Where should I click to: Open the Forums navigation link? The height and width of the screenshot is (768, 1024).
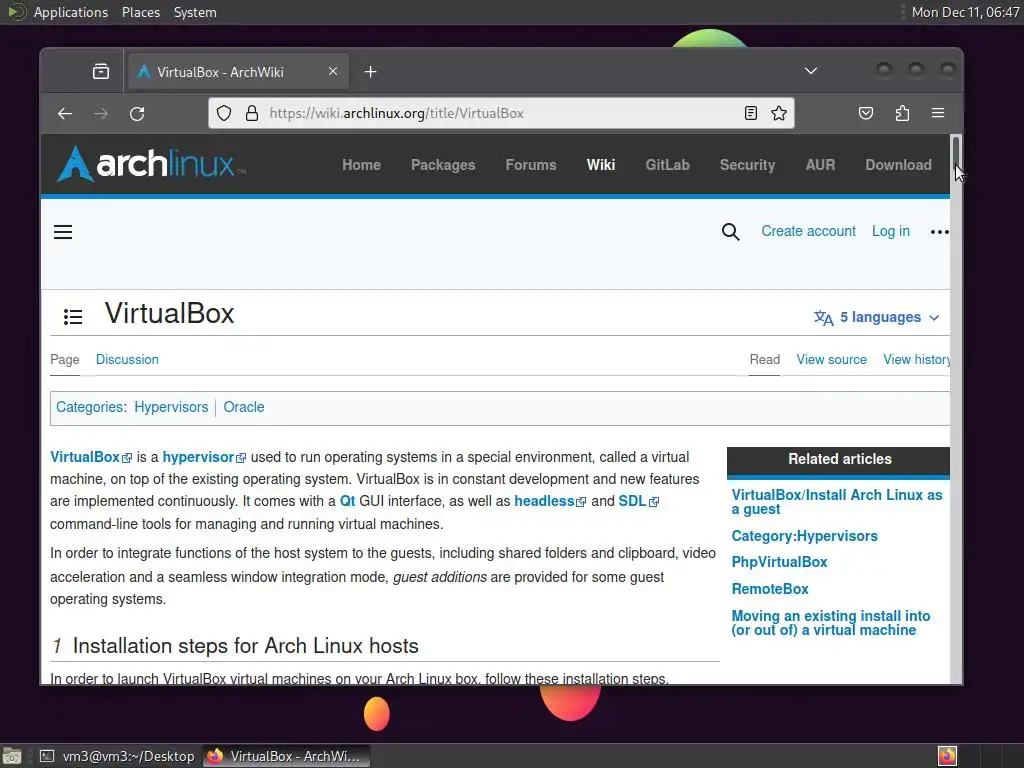tap(530, 165)
